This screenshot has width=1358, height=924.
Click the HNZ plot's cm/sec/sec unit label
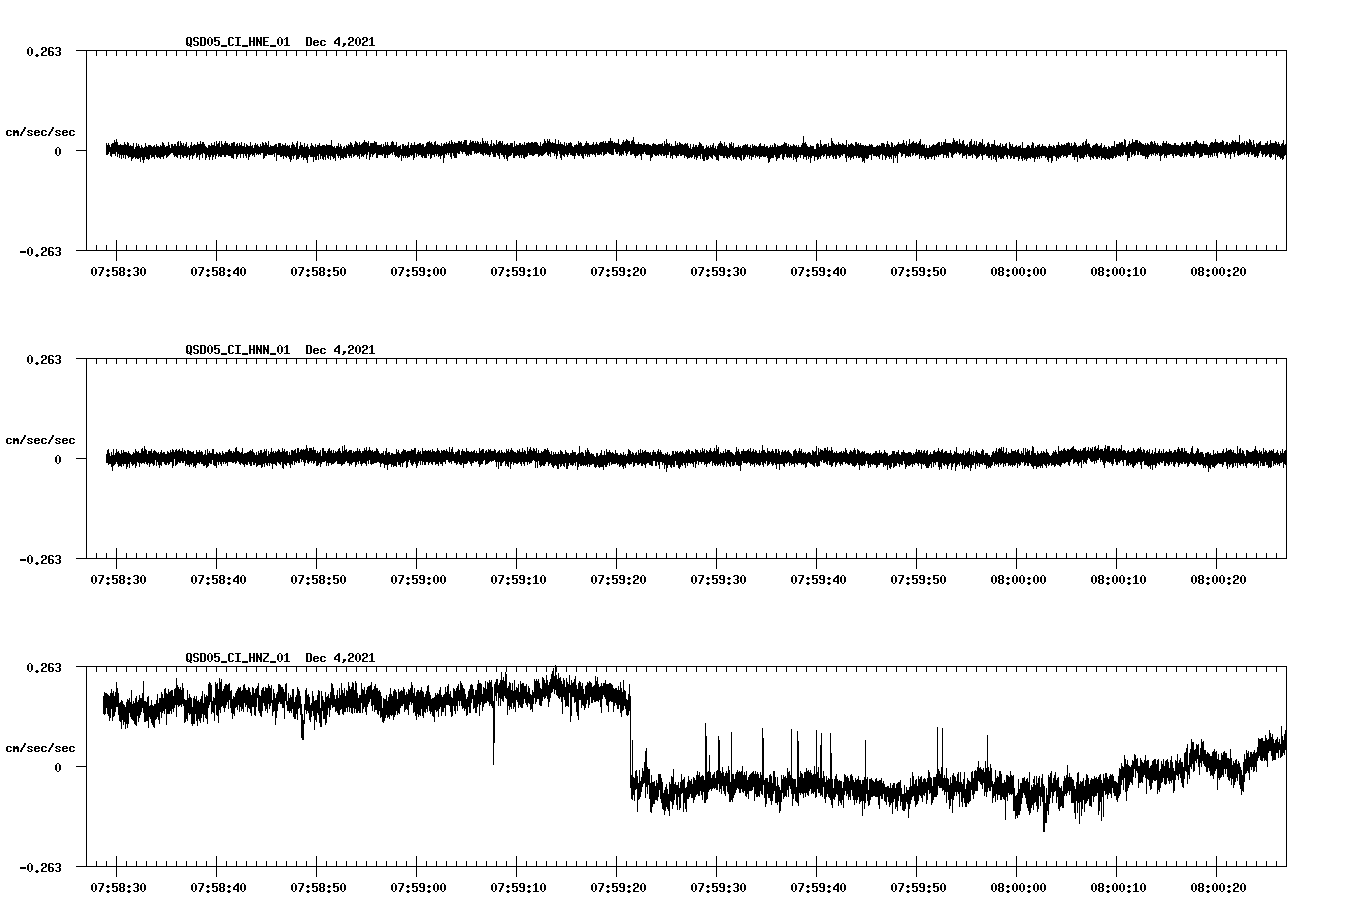coord(40,748)
